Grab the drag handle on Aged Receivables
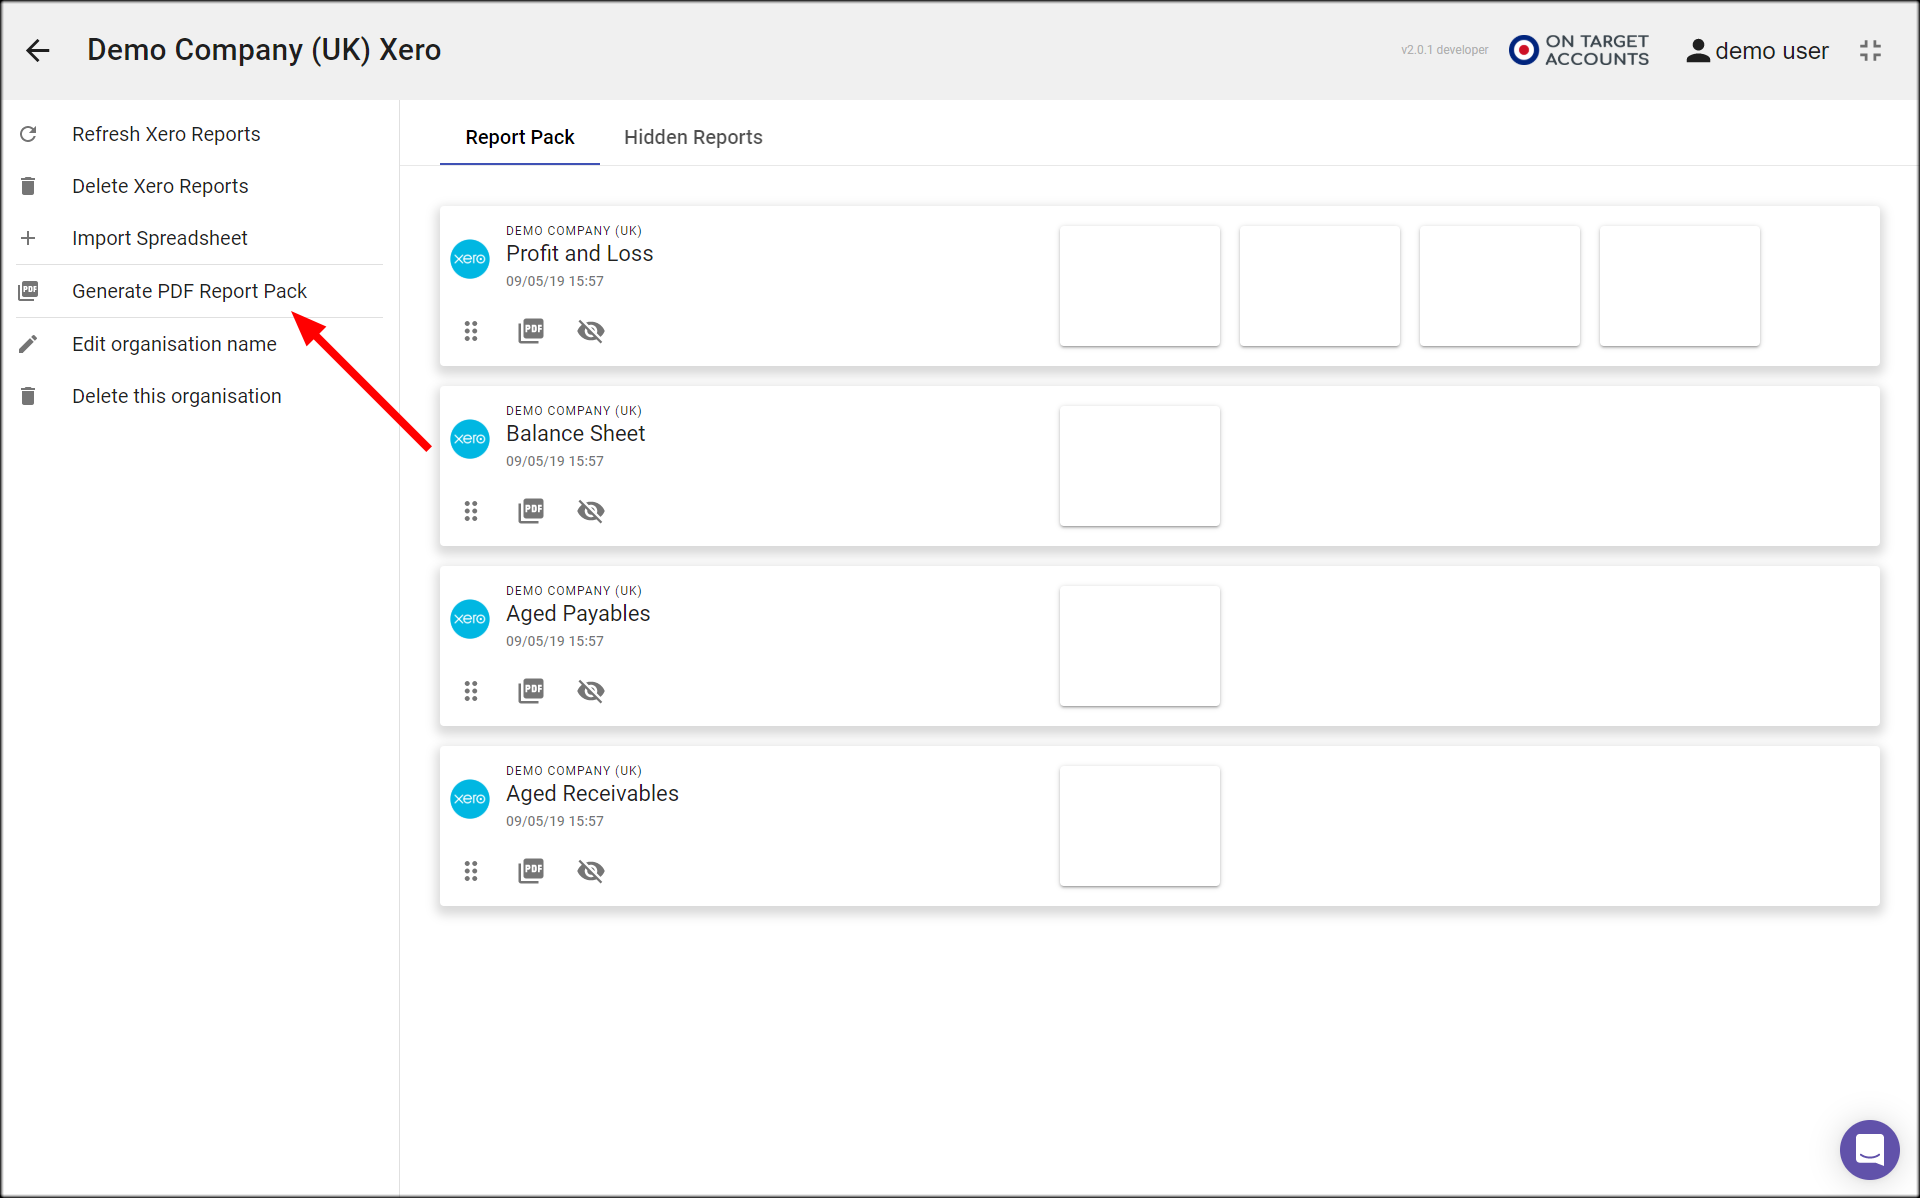 (x=471, y=871)
